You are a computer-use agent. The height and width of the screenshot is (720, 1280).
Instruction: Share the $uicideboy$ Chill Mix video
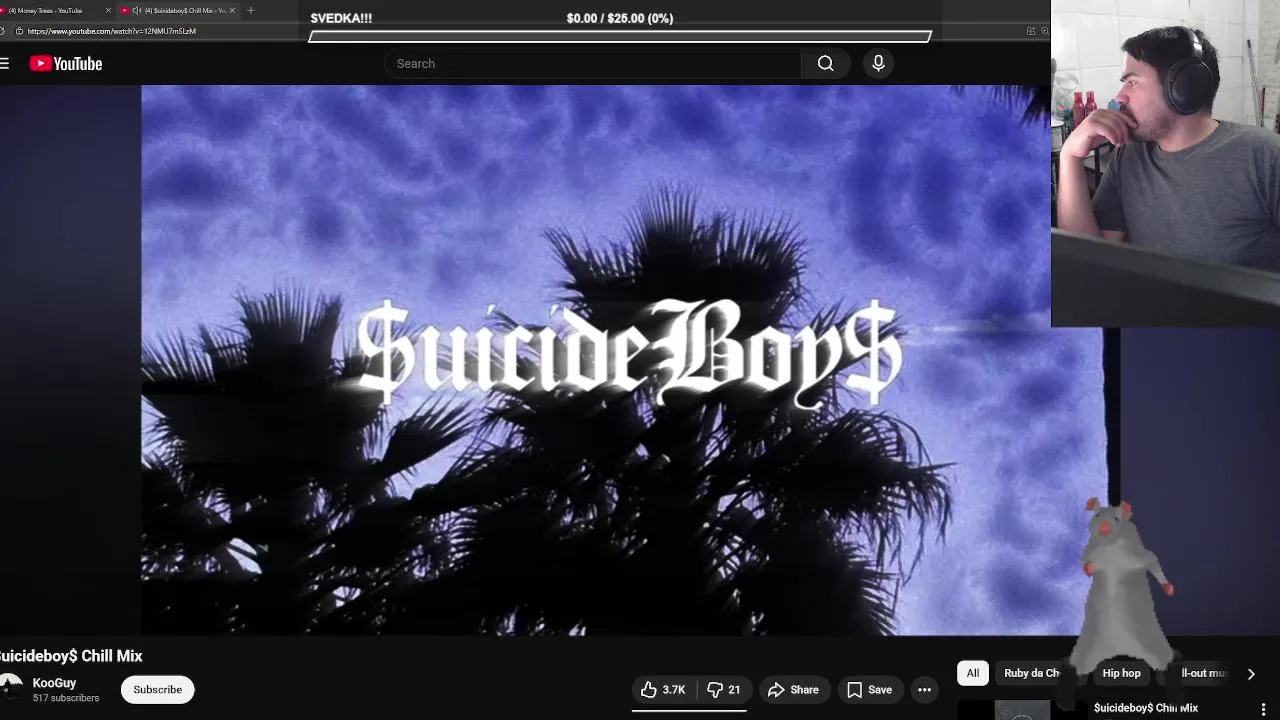tap(793, 690)
